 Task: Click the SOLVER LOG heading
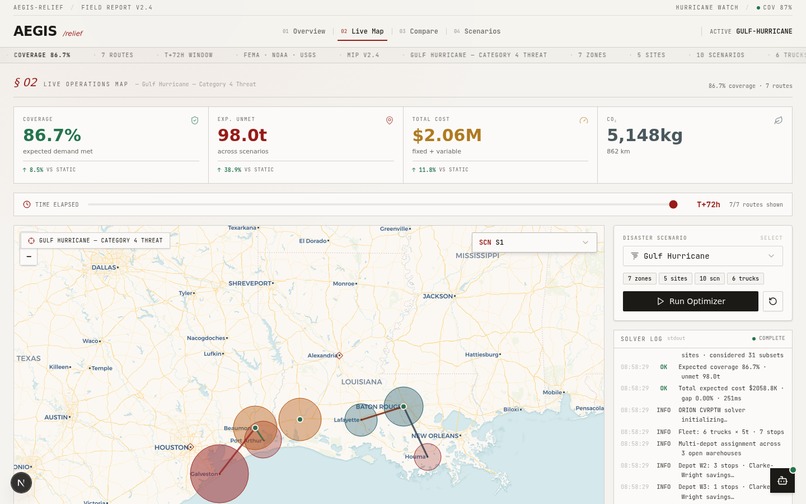pos(641,338)
